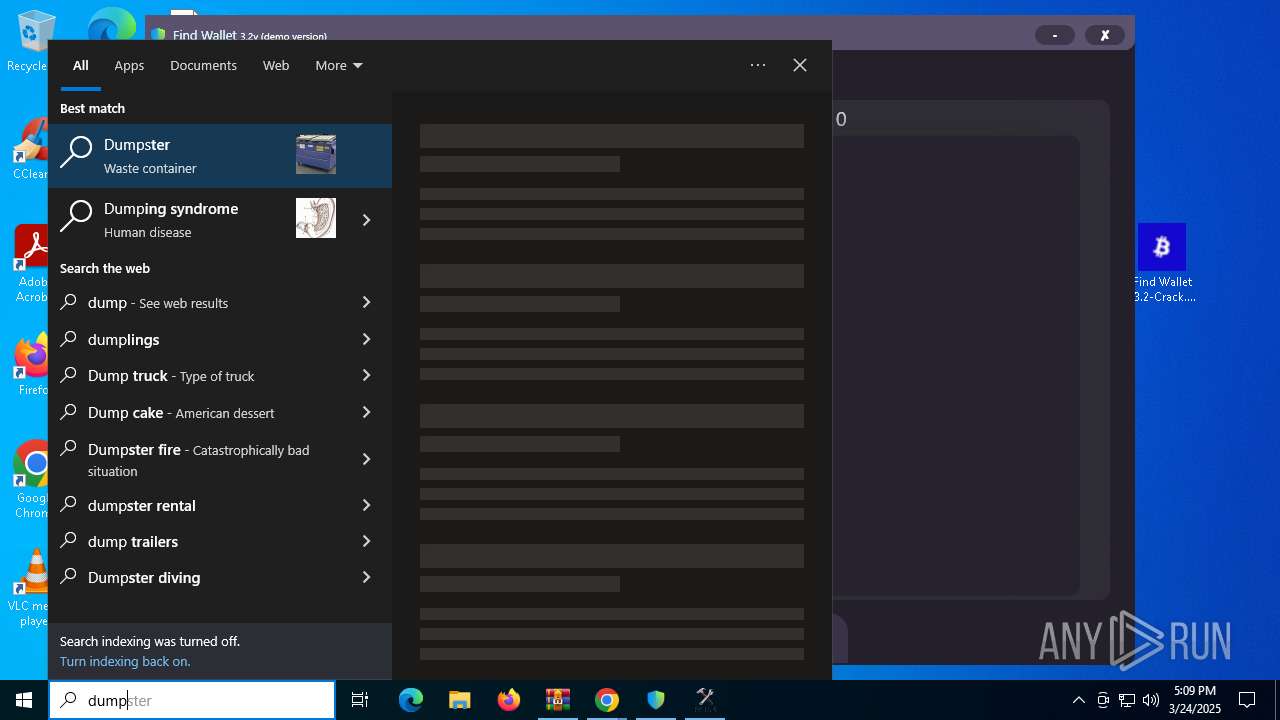Image resolution: width=1280 pixels, height=720 pixels.
Task: Select the Dump cake web suggestion
Action: (x=196, y=412)
